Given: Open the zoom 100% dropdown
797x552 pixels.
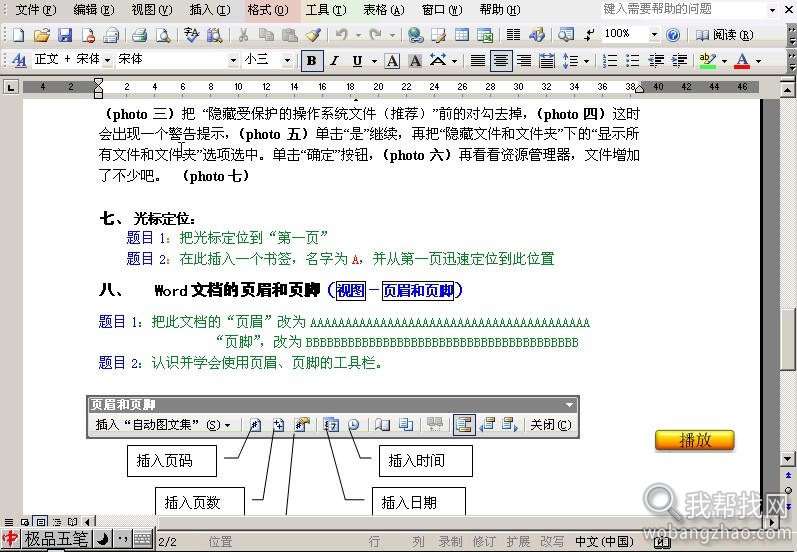Looking at the screenshot, I should [654, 35].
